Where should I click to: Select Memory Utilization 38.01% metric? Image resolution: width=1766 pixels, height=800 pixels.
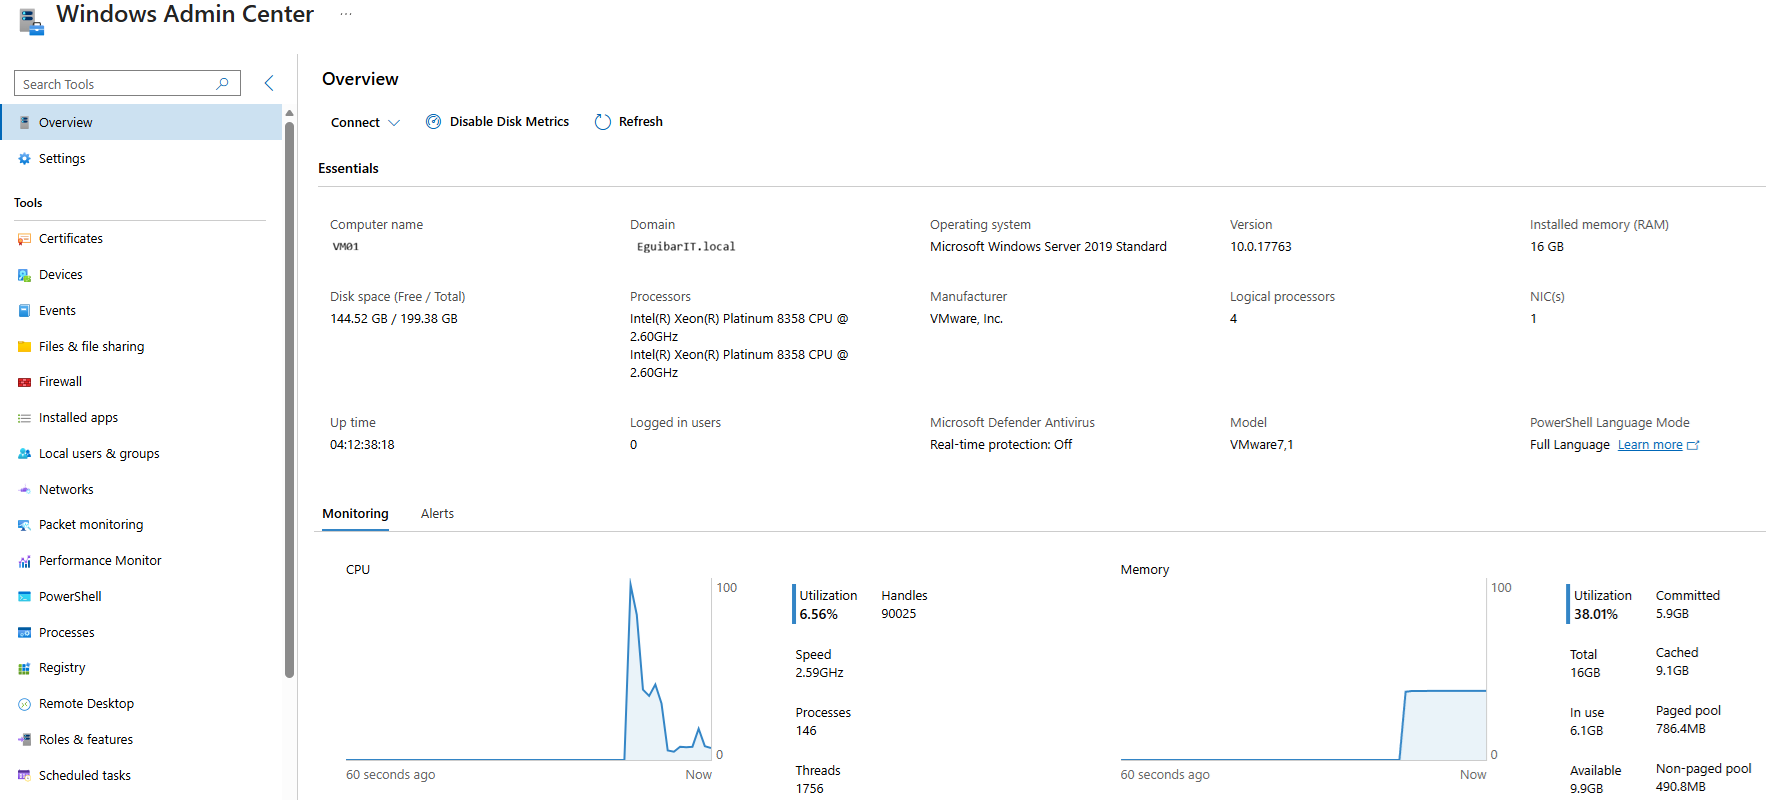coord(1601,605)
